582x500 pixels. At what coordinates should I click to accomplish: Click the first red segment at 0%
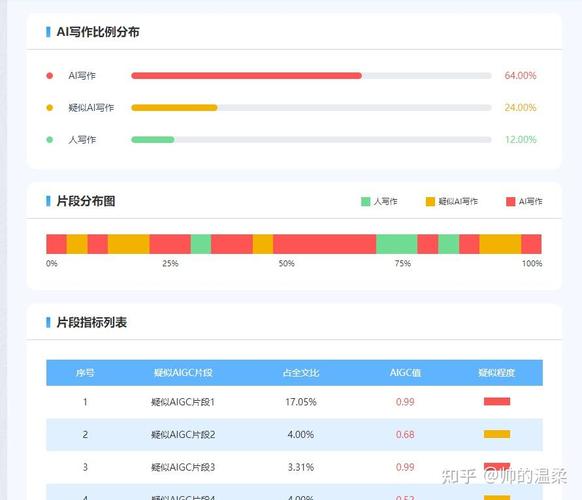[56, 244]
